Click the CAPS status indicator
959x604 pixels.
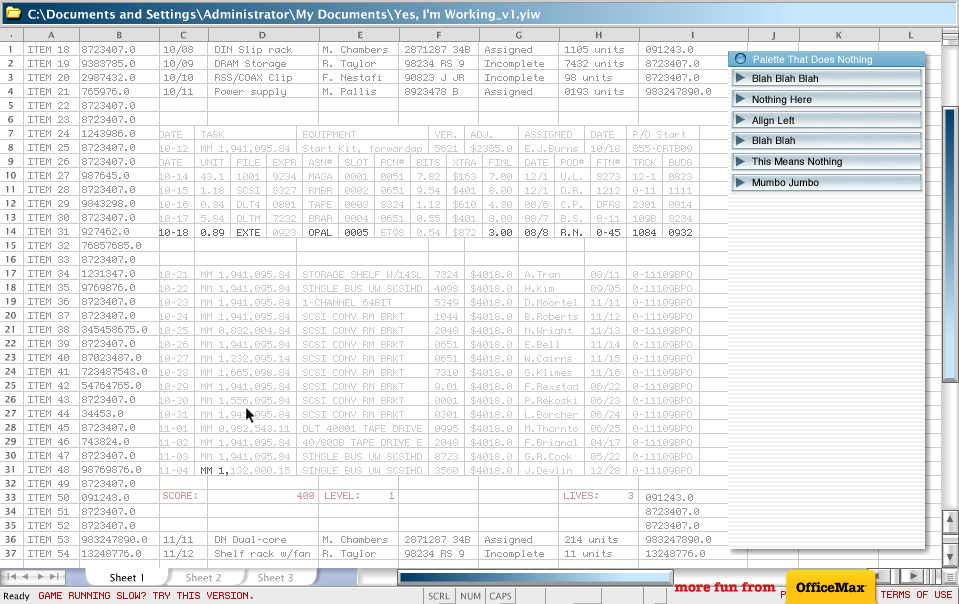500,595
